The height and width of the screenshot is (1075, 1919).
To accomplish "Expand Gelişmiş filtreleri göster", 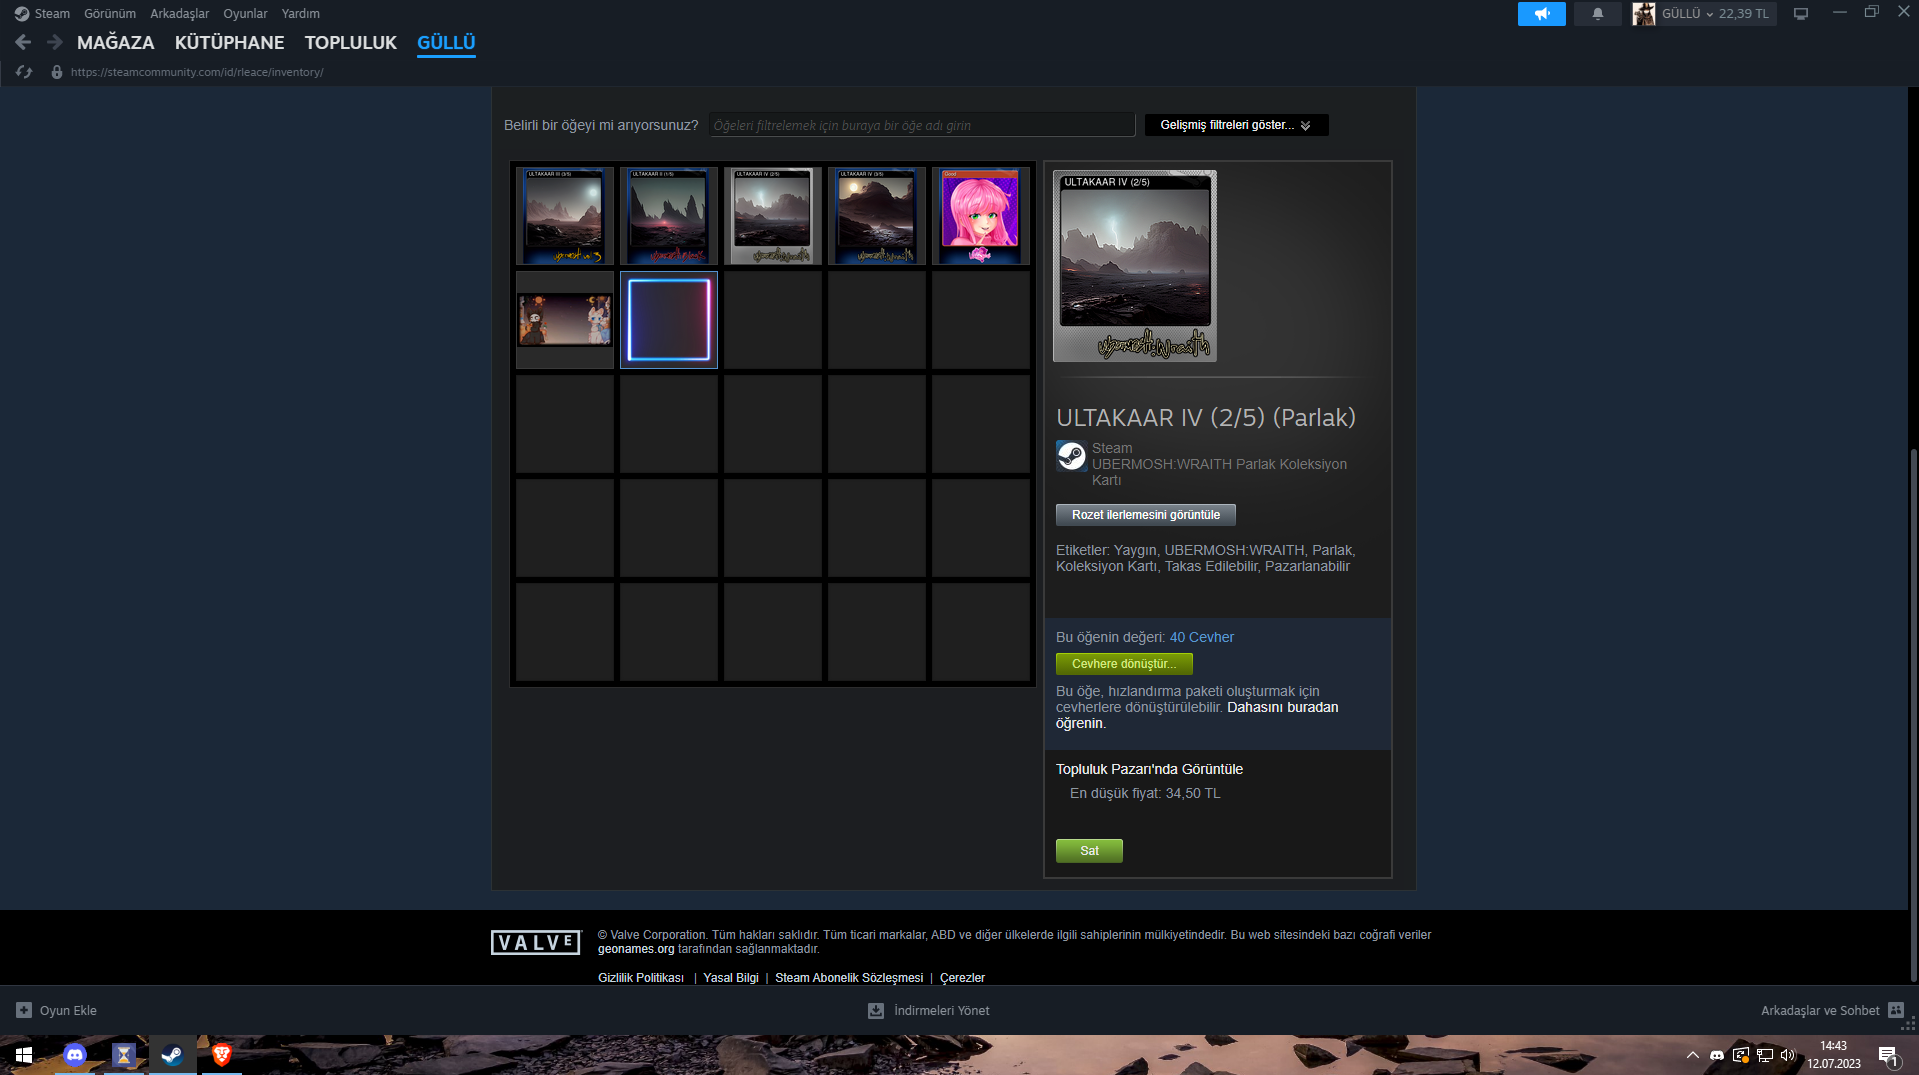I will click(1236, 125).
